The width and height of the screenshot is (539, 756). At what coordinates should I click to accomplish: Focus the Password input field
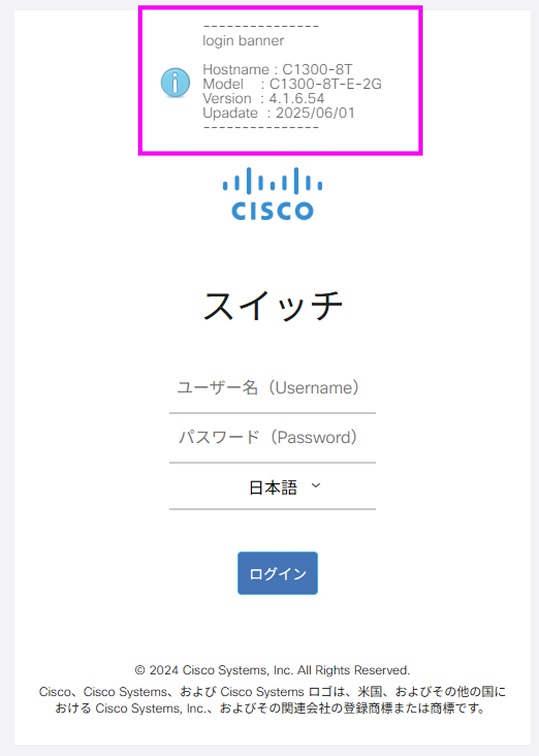[272, 438]
